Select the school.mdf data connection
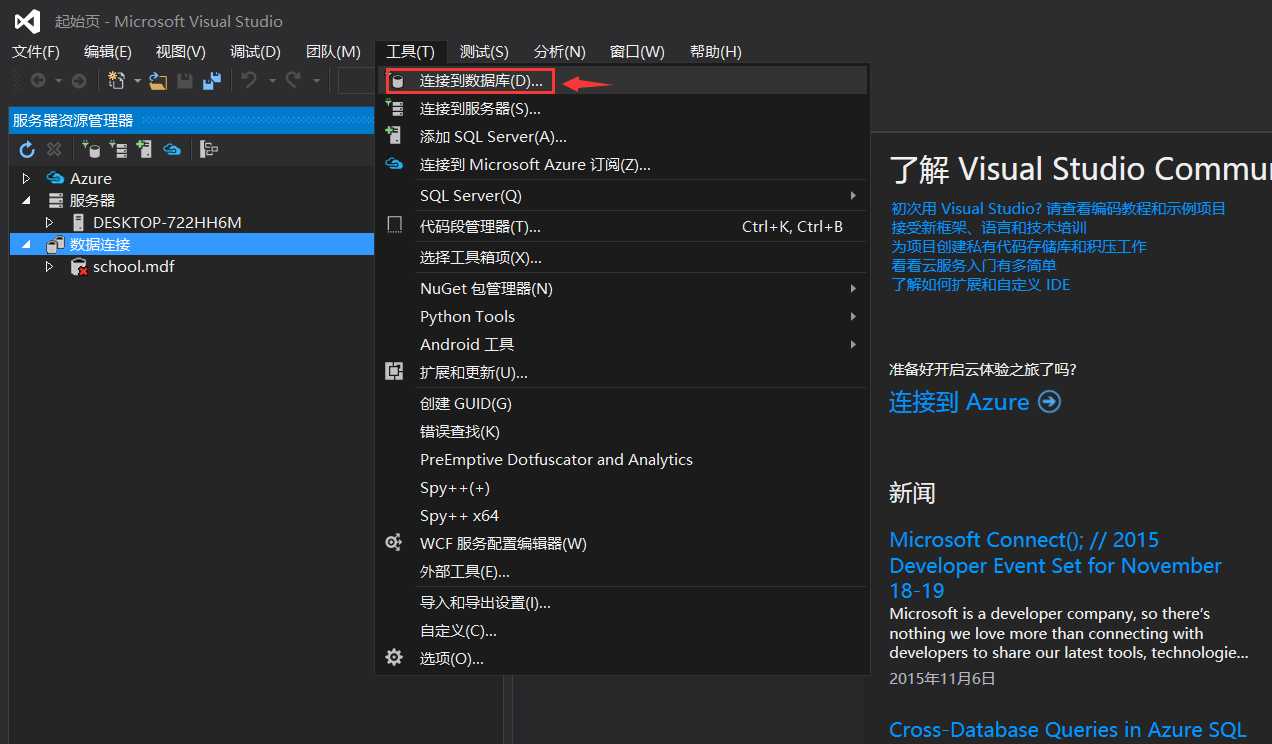1272x744 pixels. [x=134, y=267]
